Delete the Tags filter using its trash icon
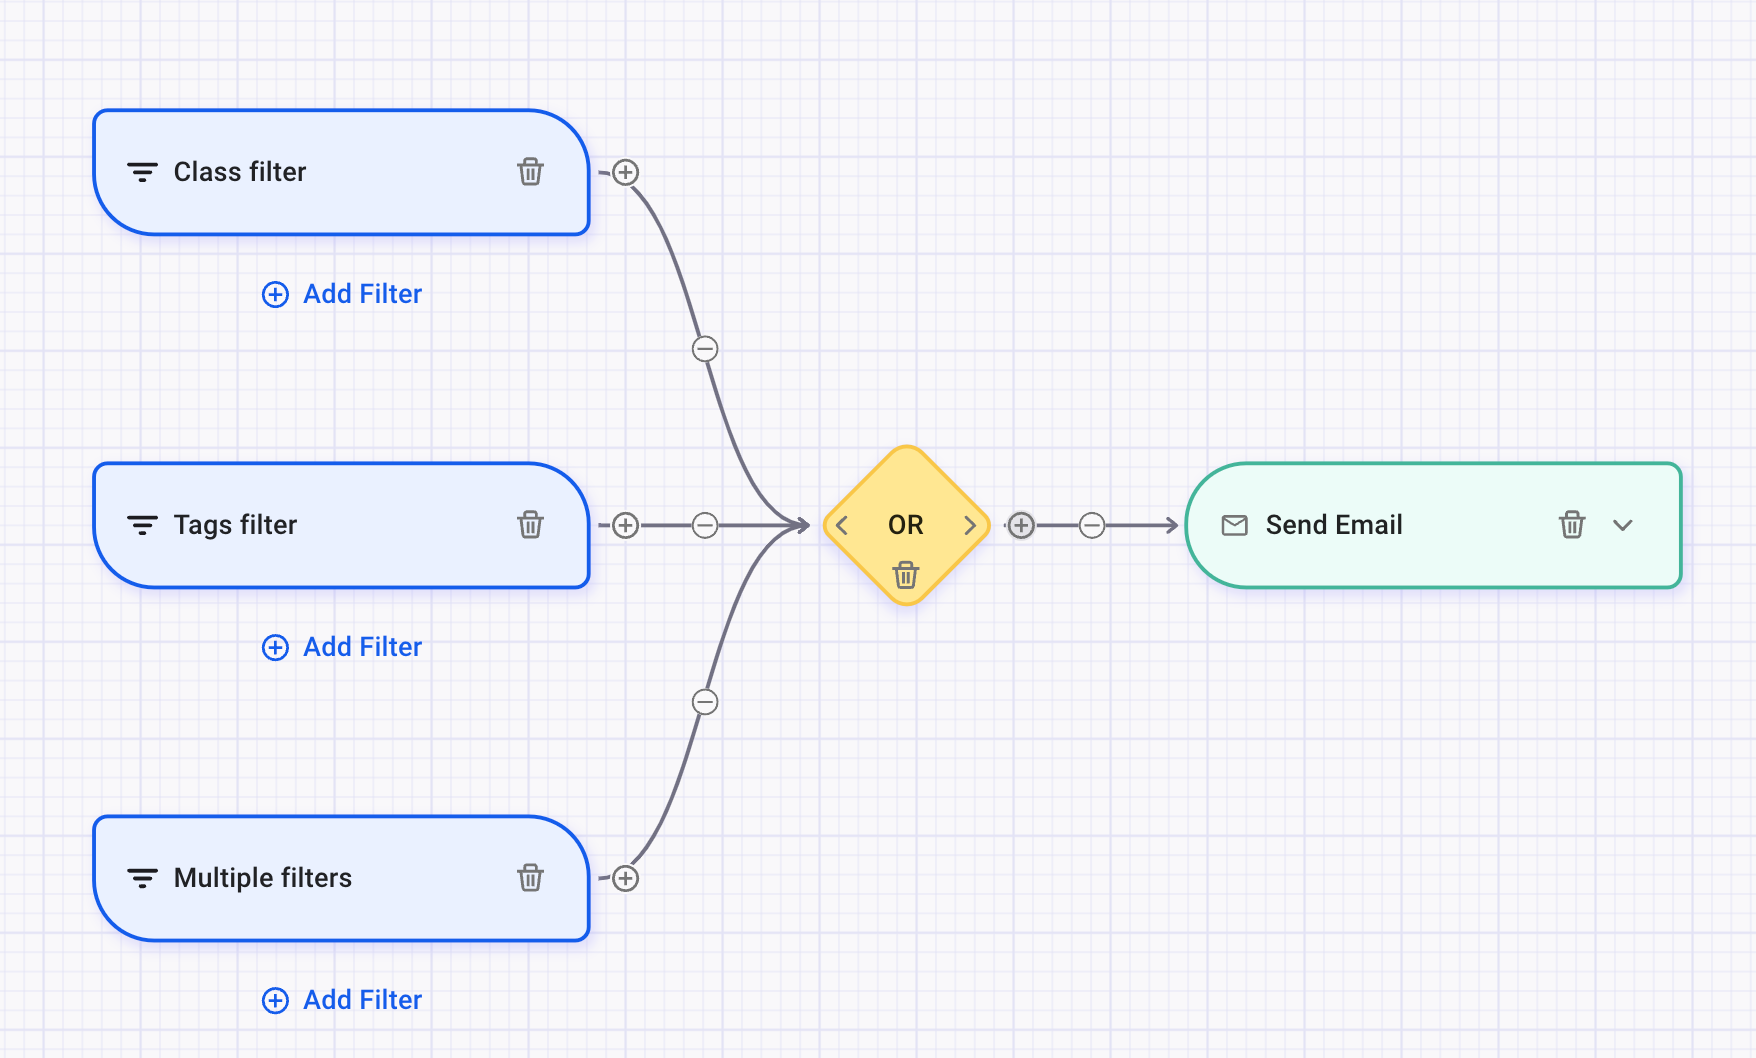Image resolution: width=1756 pixels, height=1058 pixels. pos(531,524)
